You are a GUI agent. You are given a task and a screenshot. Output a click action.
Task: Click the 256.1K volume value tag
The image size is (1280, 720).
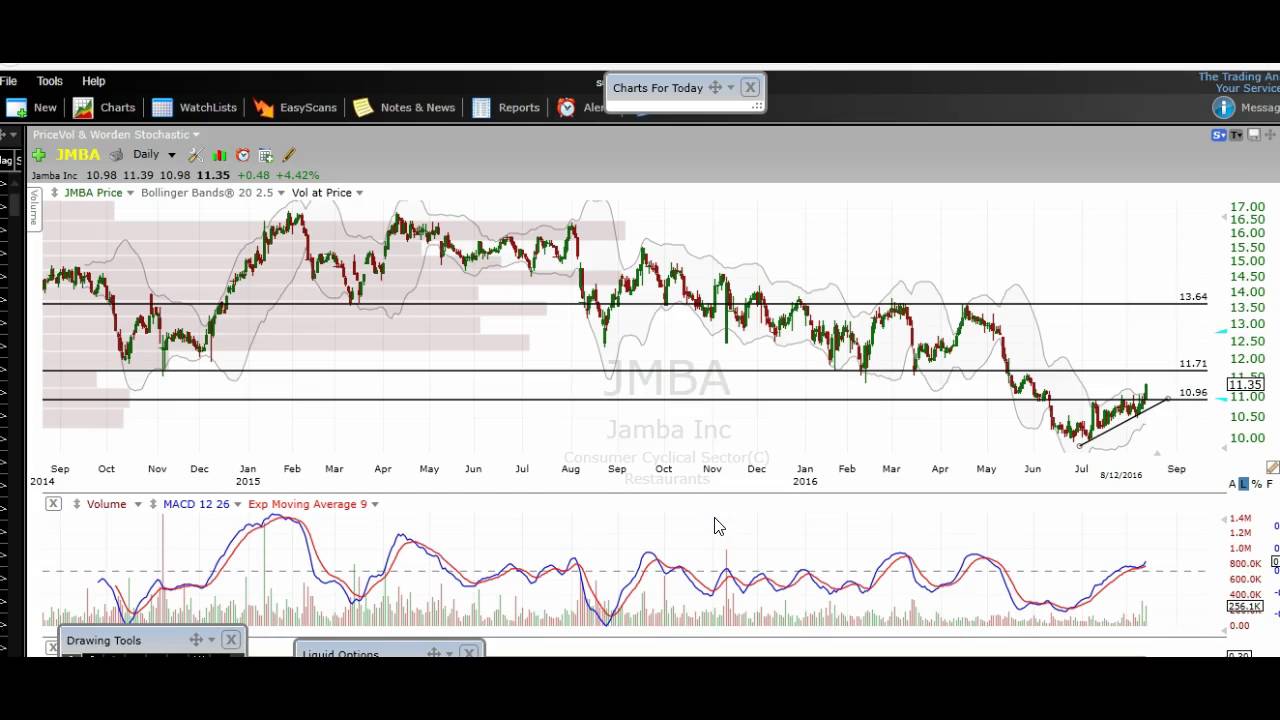click(x=1245, y=607)
